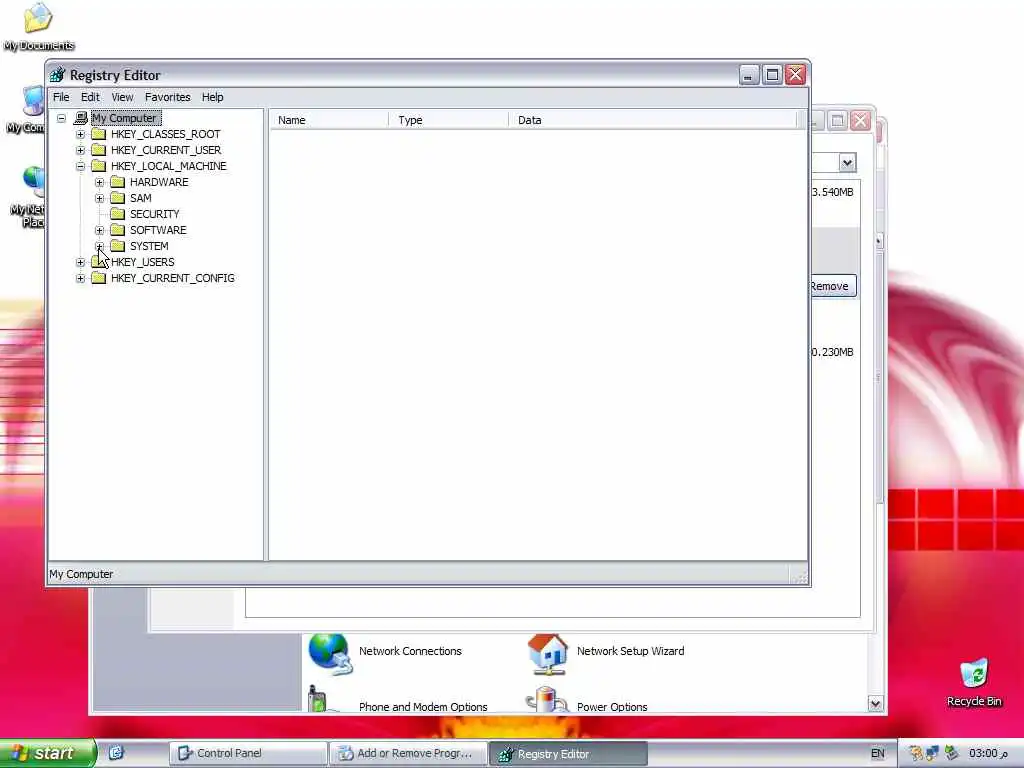This screenshot has height=768, width=1024.
Task: Expand the SOFTWARE subkey
Action: point(99,230)
